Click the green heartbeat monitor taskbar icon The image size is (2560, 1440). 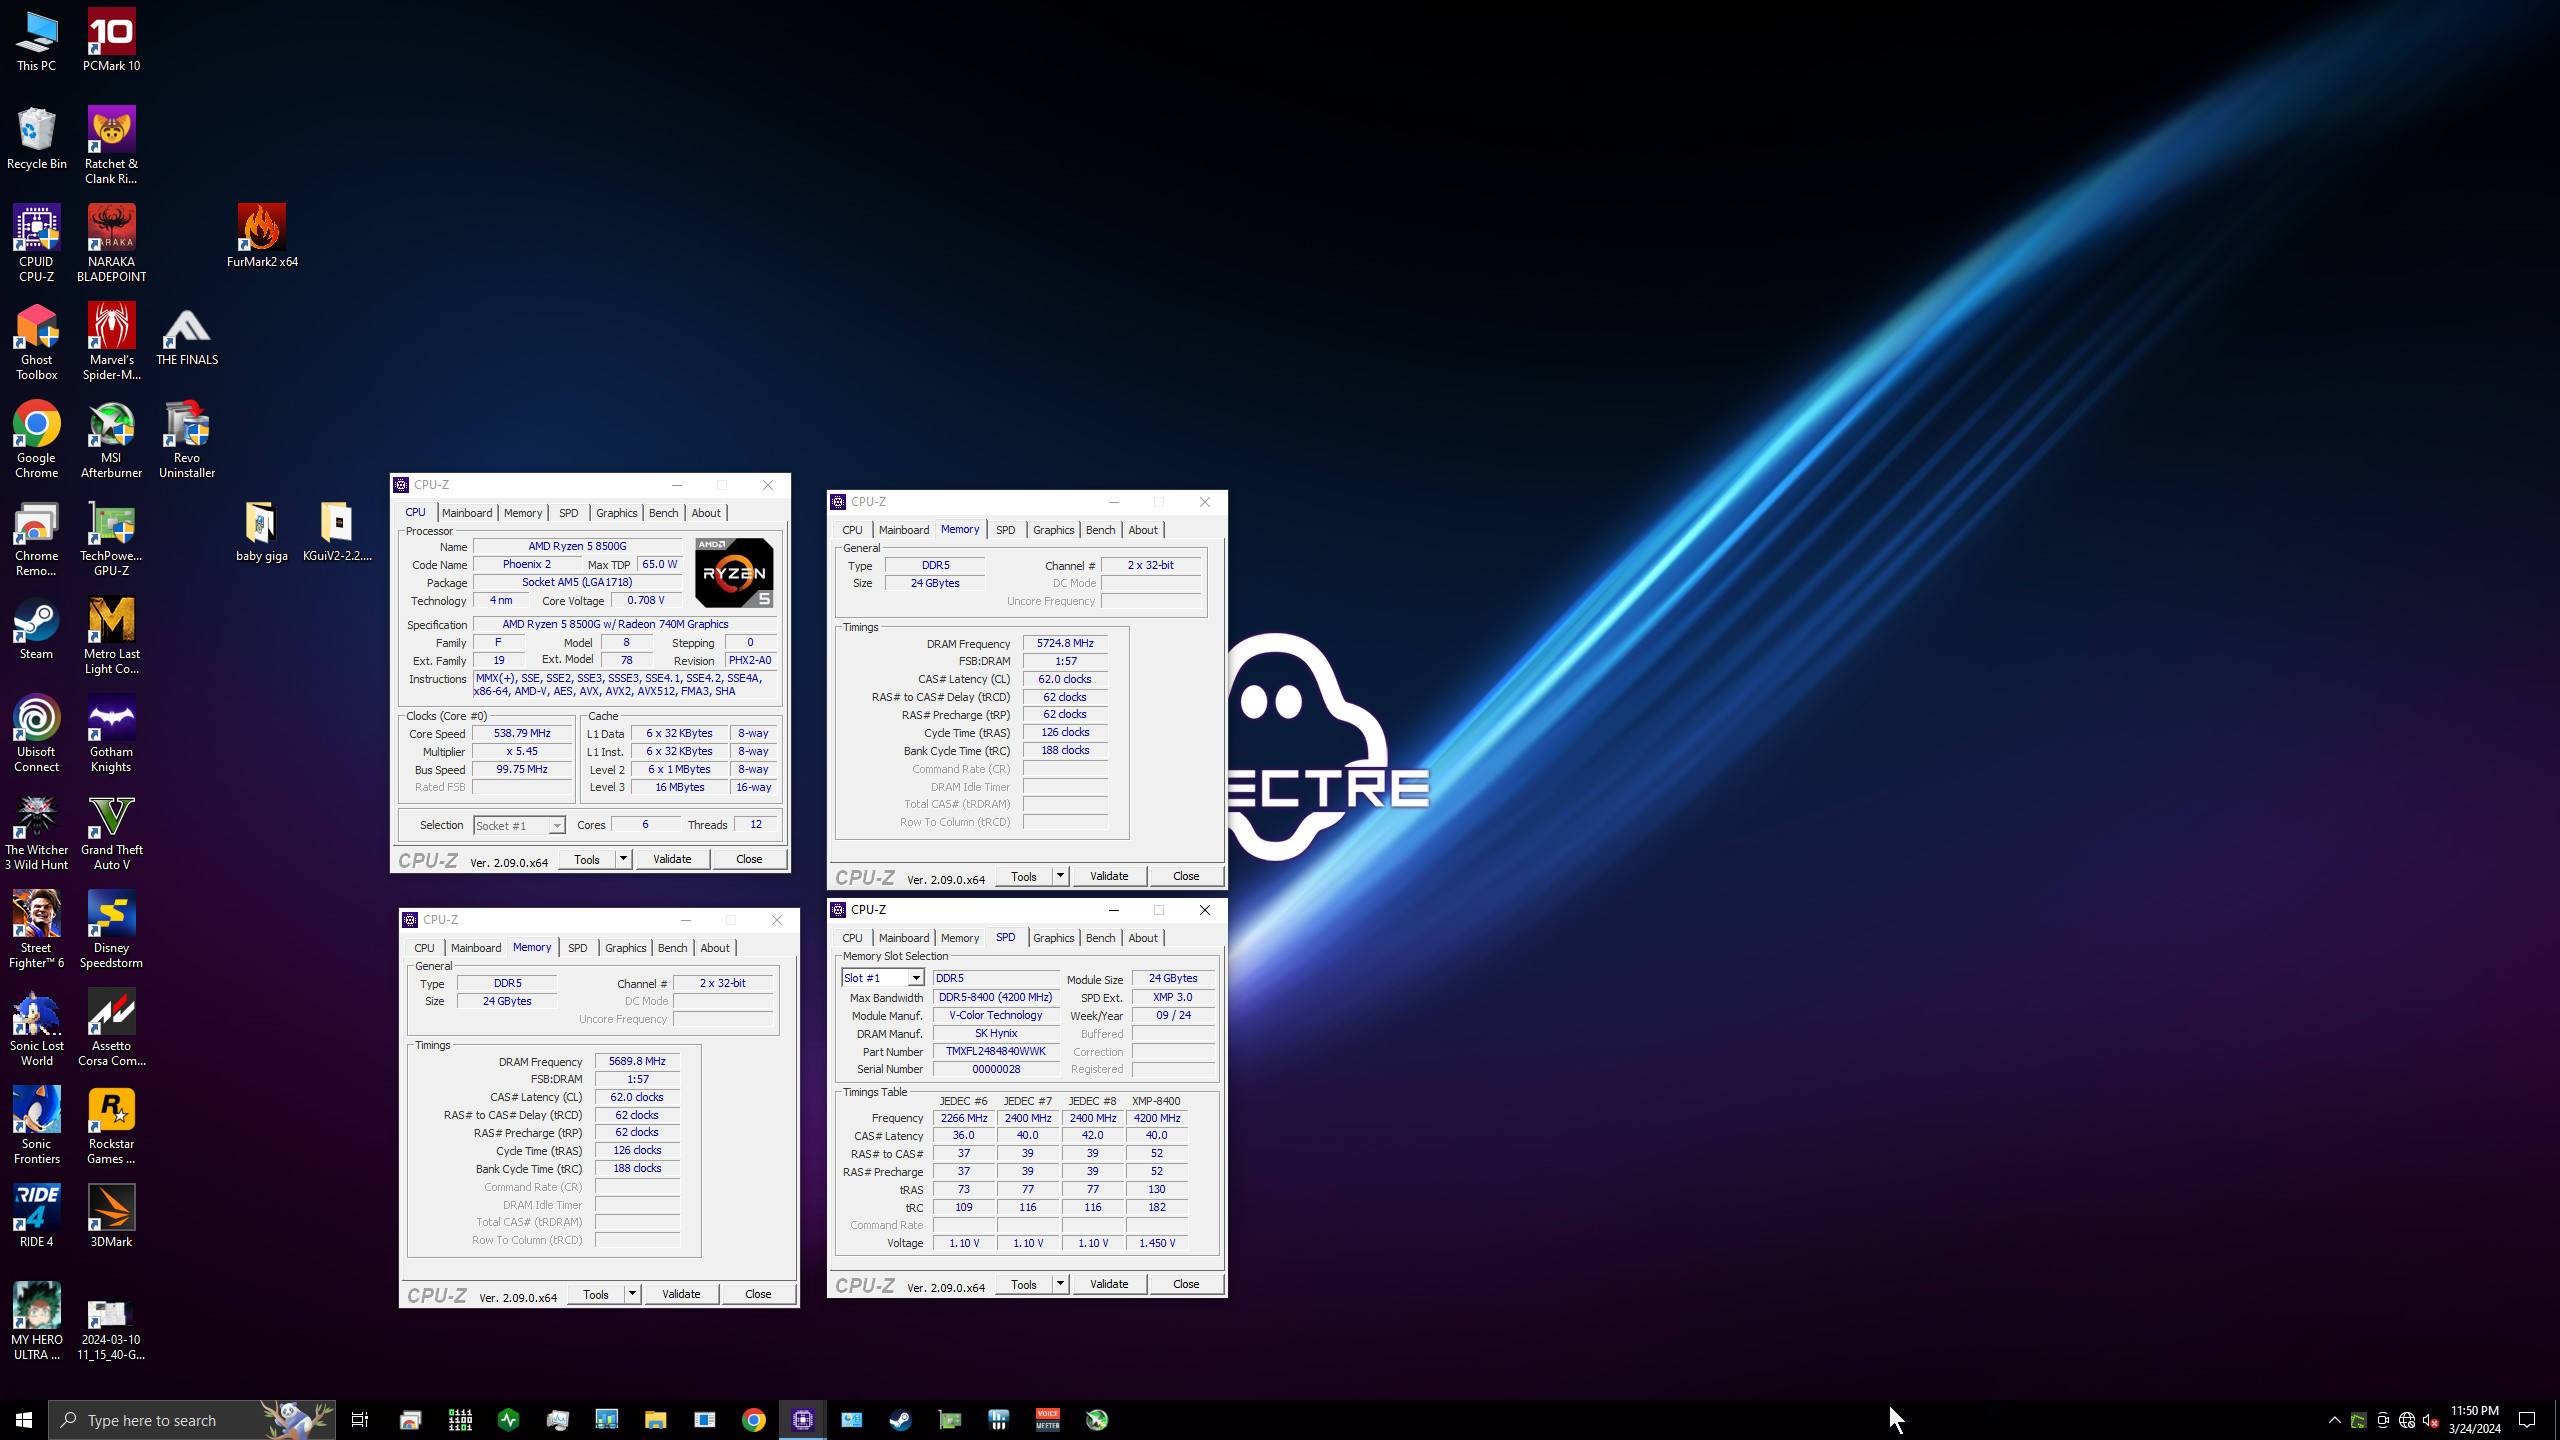(508, 1420)
